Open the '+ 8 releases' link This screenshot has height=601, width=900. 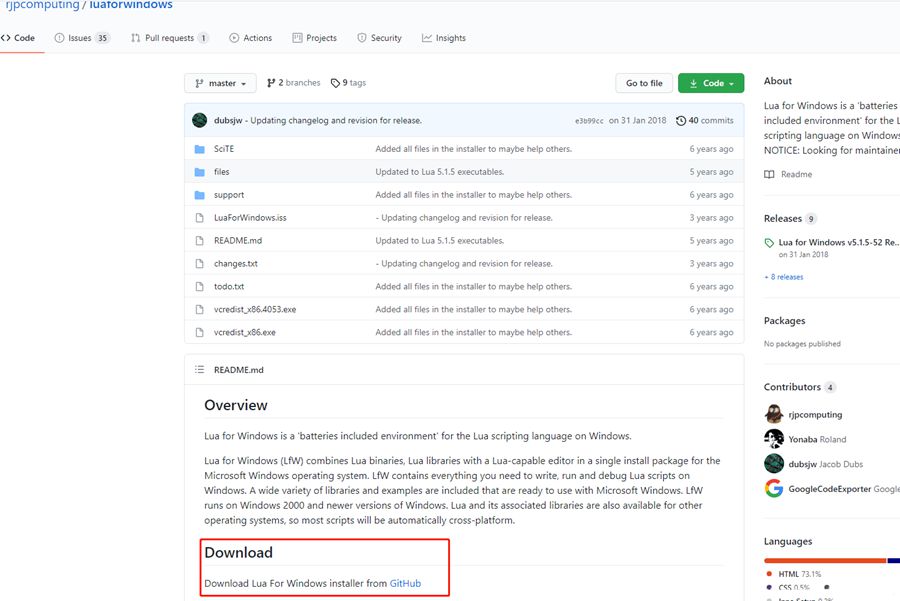click(784, 277)
